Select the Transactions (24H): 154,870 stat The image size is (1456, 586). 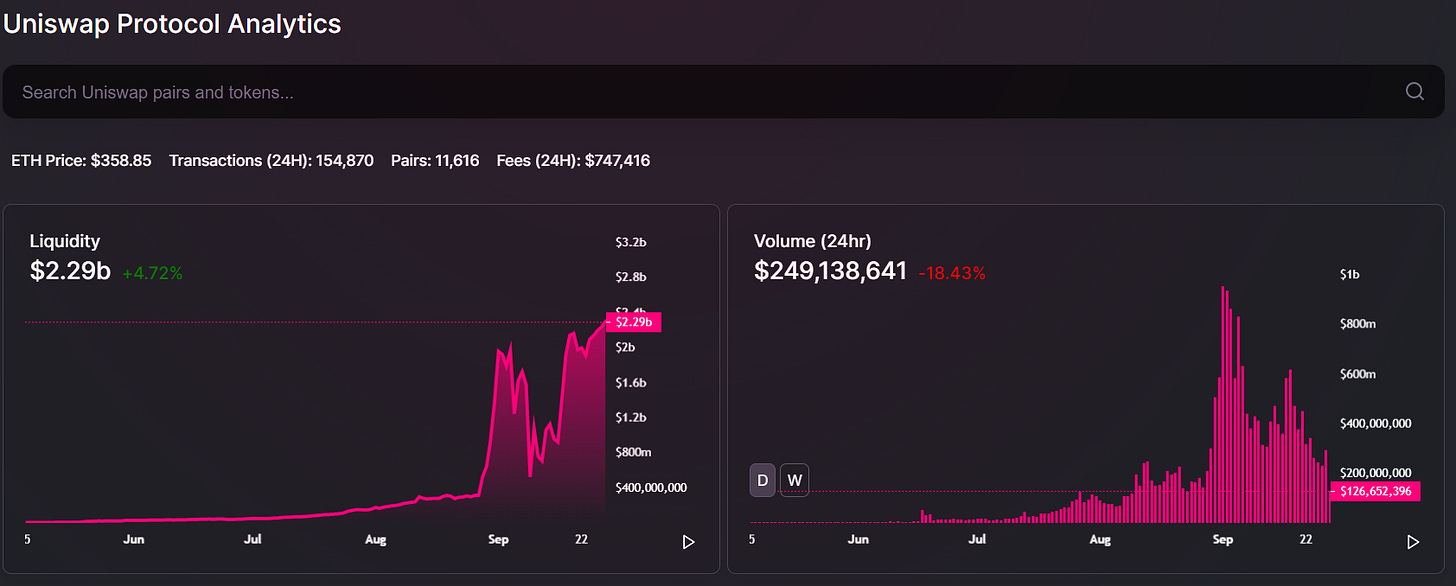point(272,160)
